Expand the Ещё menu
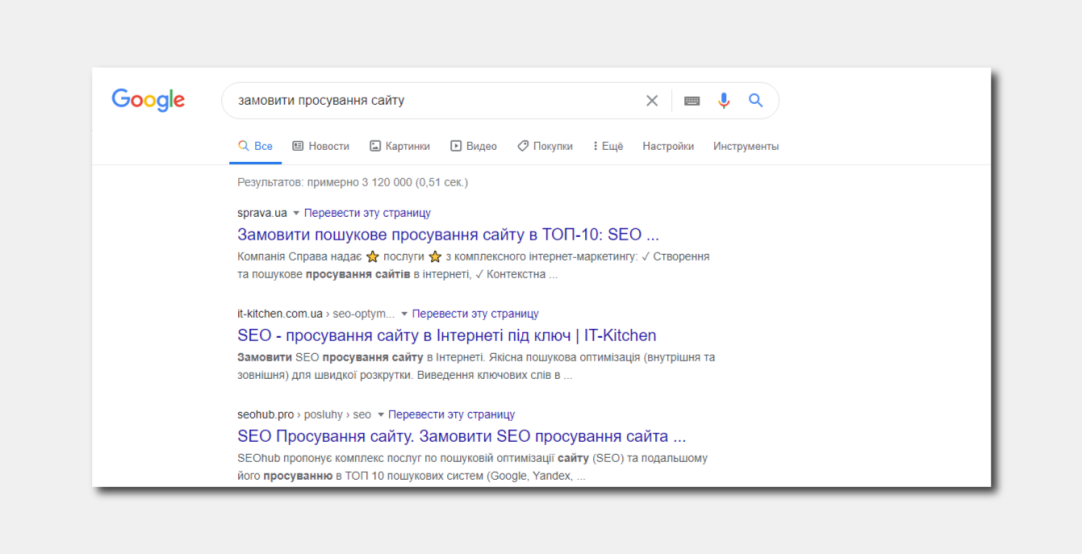 point(608,146)
